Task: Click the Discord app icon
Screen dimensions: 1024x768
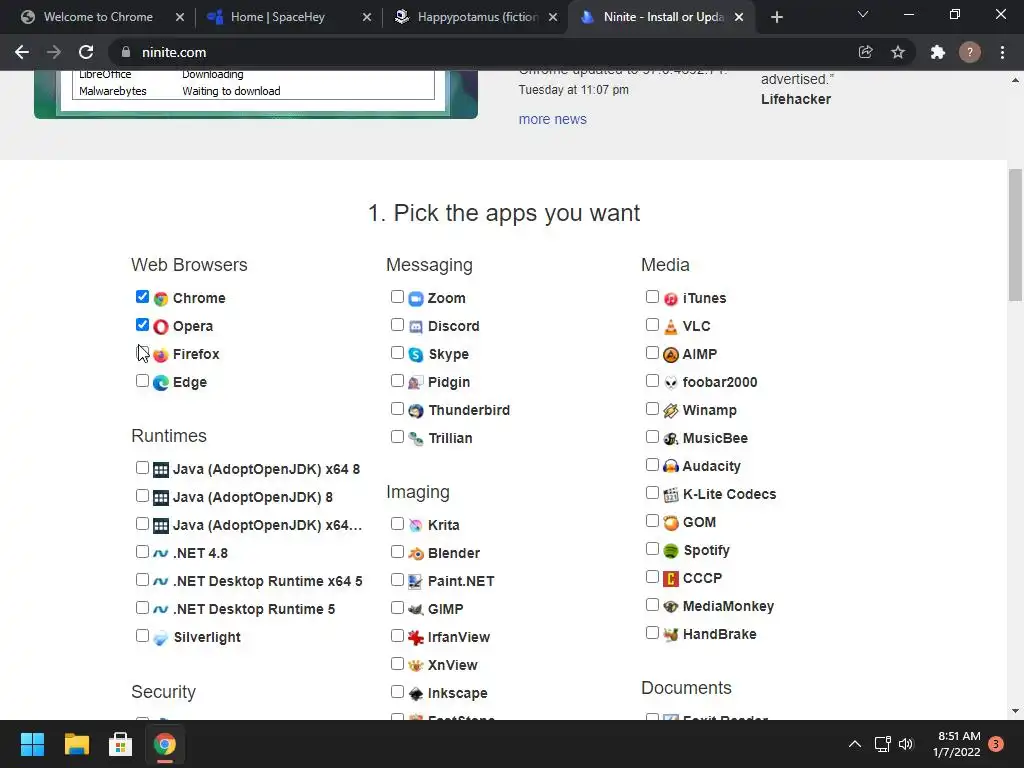Action: [x=416, y=327]
